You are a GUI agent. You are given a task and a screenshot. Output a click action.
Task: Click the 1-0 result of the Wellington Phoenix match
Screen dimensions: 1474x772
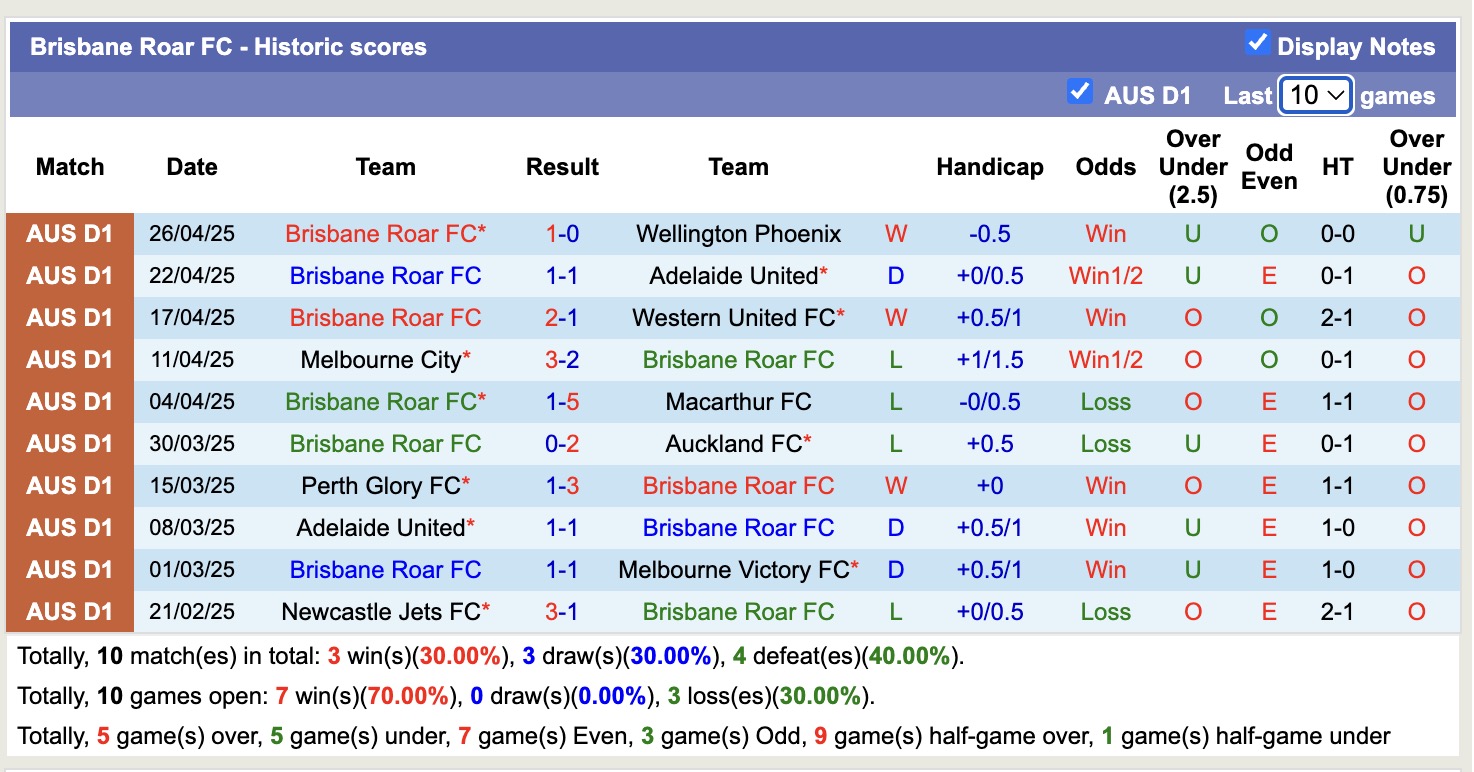pos(562,233)
